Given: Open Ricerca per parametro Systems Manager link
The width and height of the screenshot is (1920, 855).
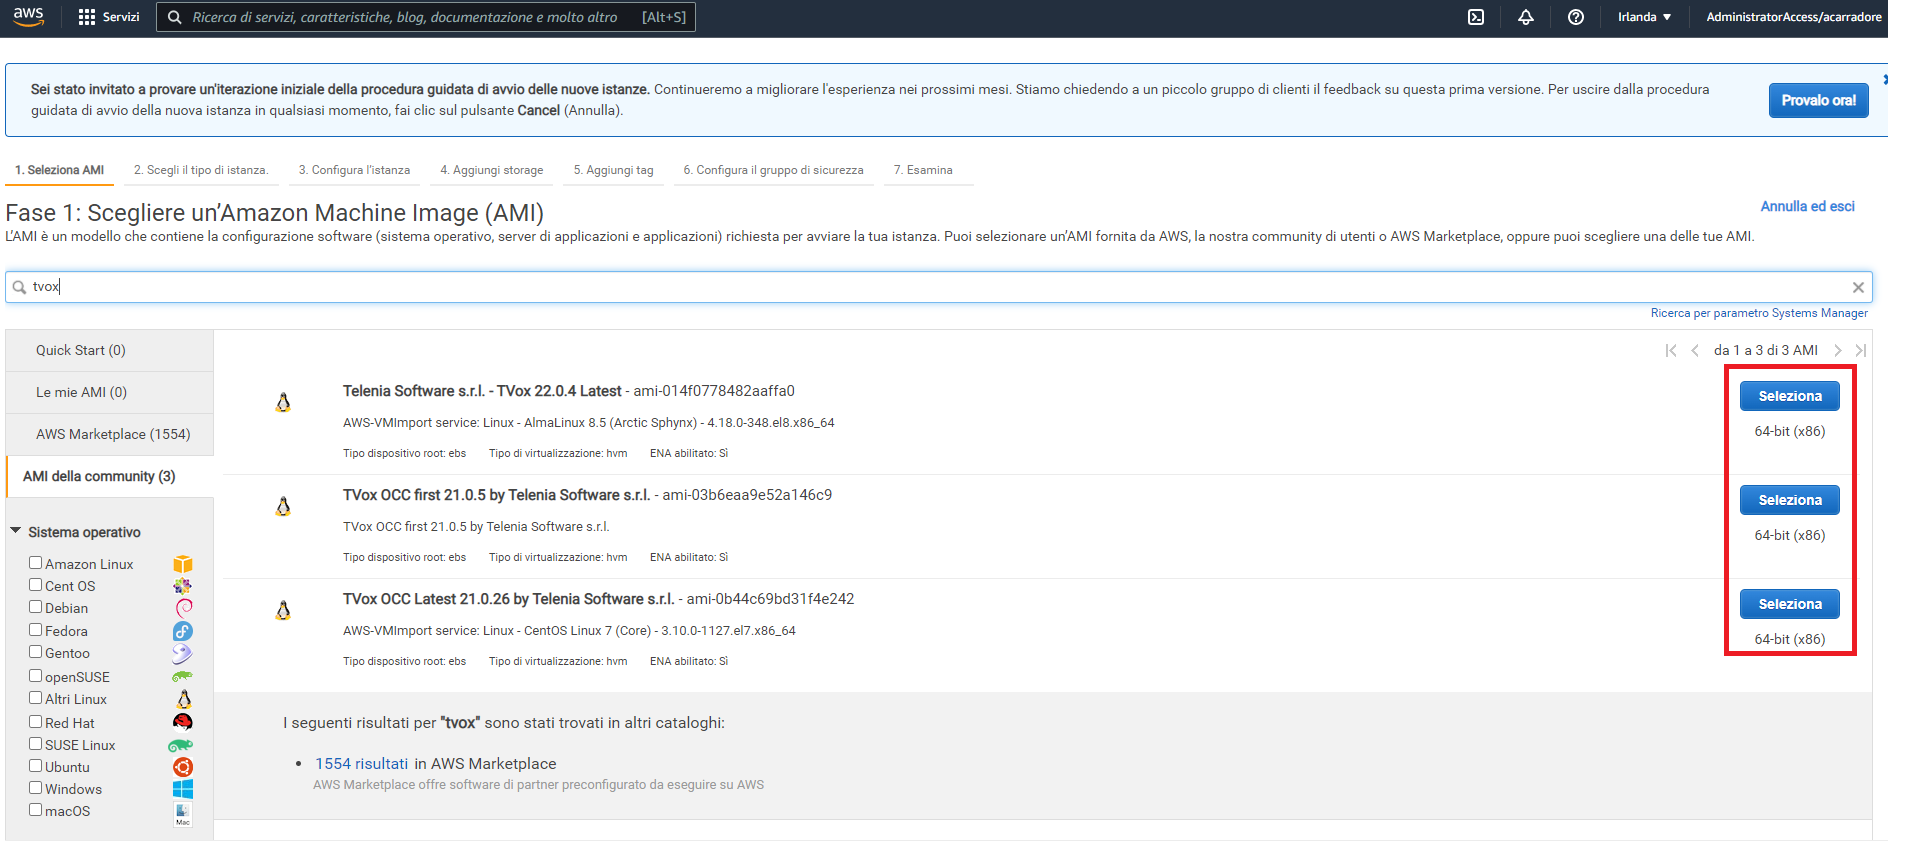Looking at the screenshot, I should [x=1759, y=313].
